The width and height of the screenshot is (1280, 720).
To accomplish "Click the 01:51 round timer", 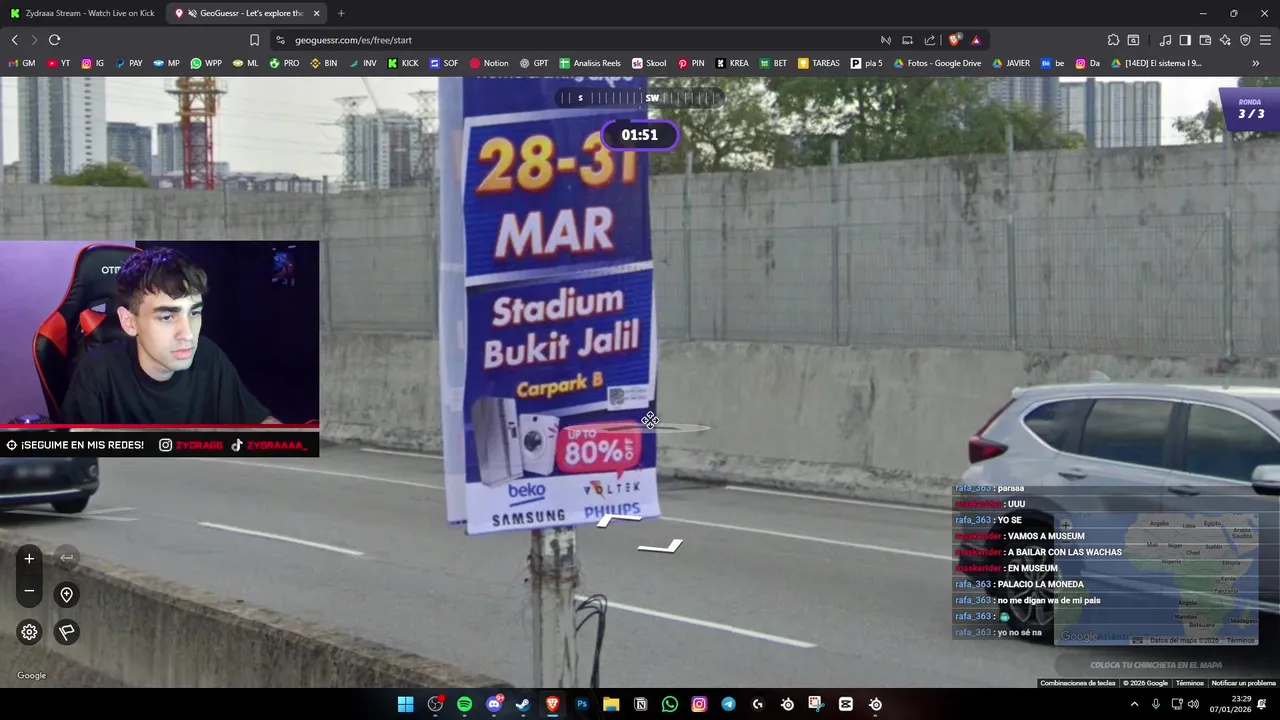I will 640,135.
